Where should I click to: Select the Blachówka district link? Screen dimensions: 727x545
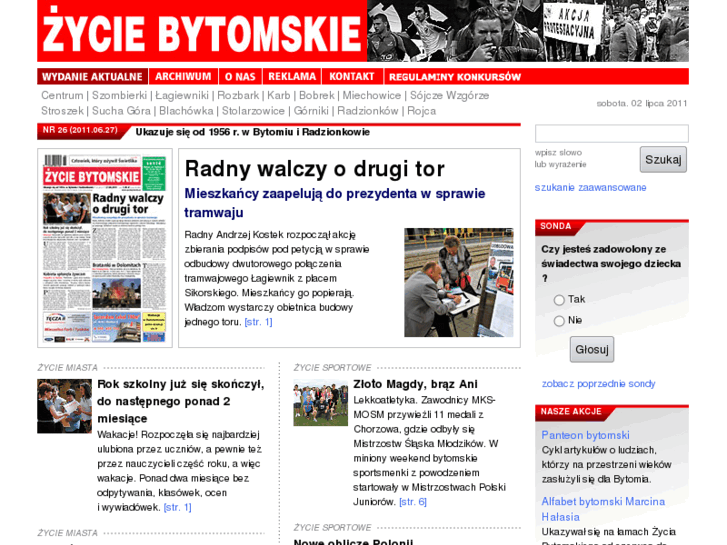click(186, 111)
